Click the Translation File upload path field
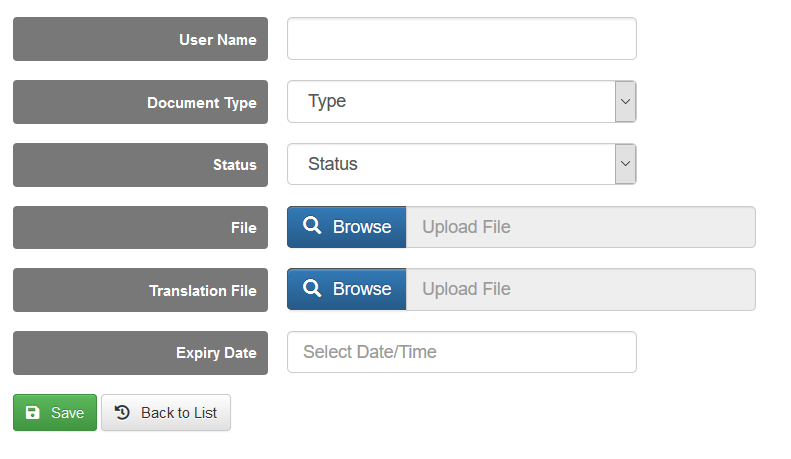 (580, 289)
